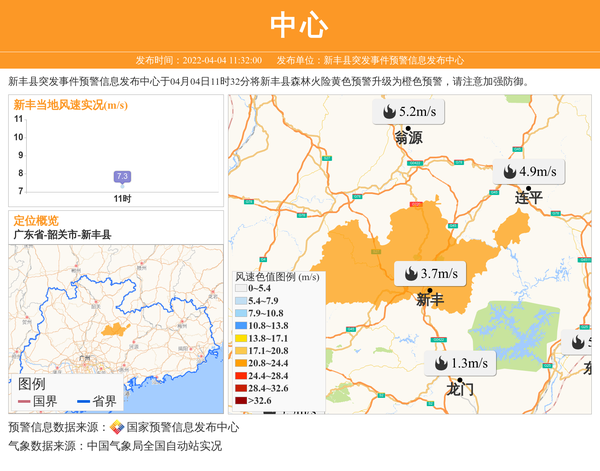Image resolution: width=600 pixels, height=471 pixels.
Task: Click the fire icon in the 1.3m/s marker
Action: point(440,363)
